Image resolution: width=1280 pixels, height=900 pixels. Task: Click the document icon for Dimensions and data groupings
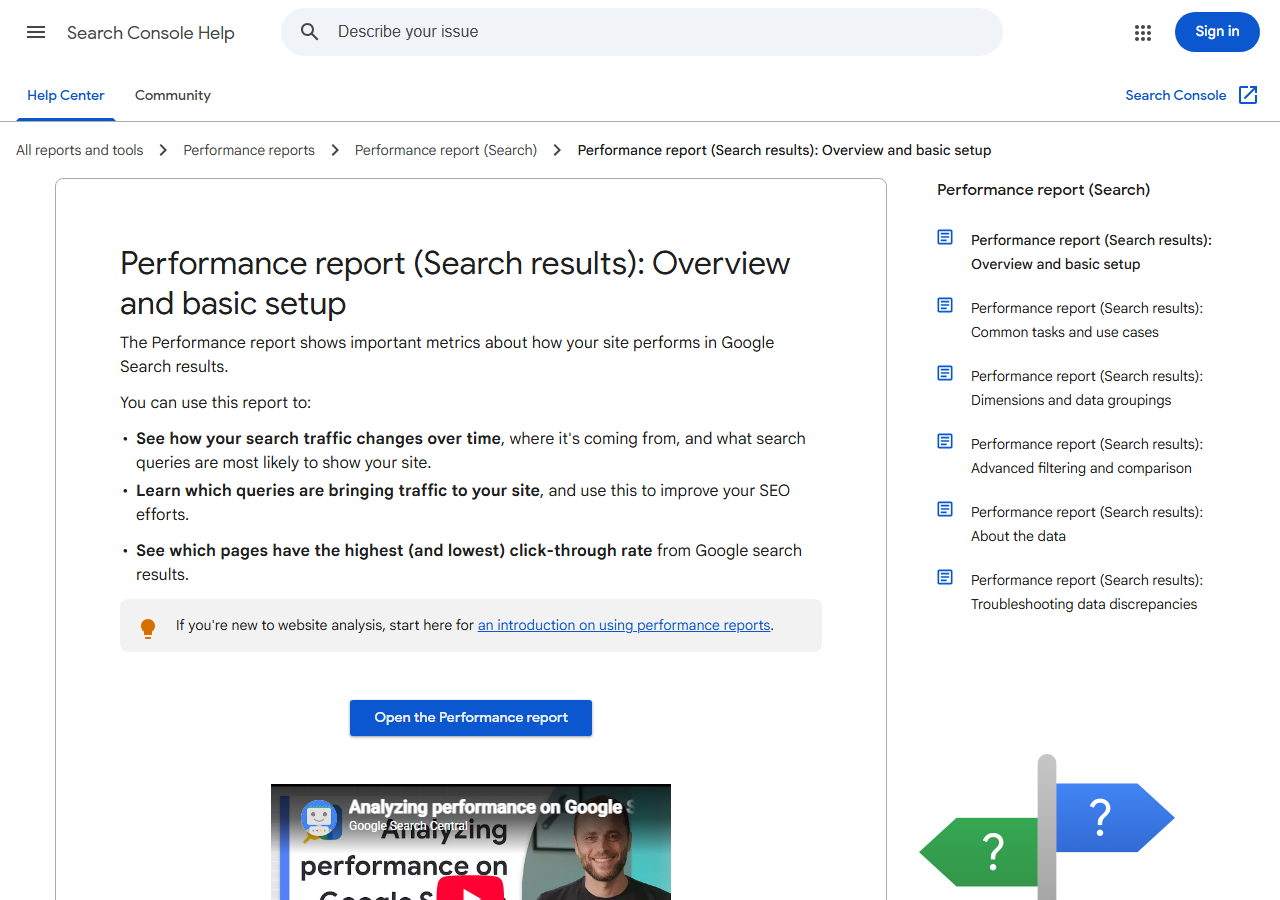click(x=945, y=373)
